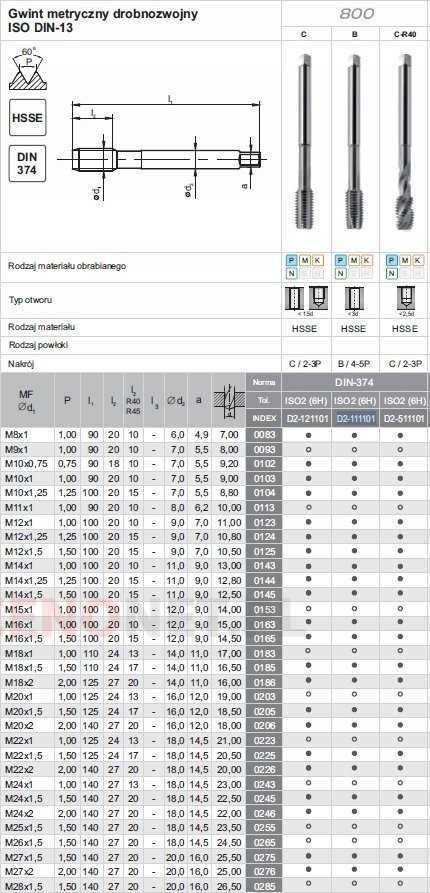This screenshot has height=893, width=430.
Task: Select the blue P material square in column C
Action: pyautogui.click(x=292, y=260)
